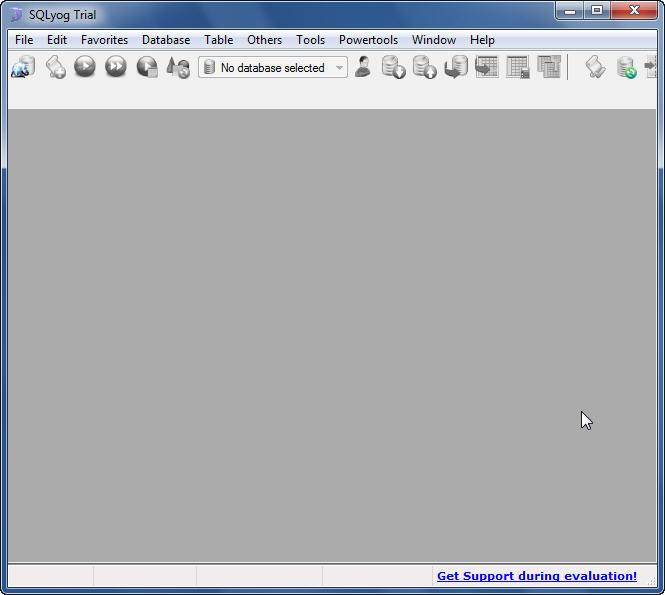Open the Database menu
Screen dimensions: 665x595
(x=166, y=40)
